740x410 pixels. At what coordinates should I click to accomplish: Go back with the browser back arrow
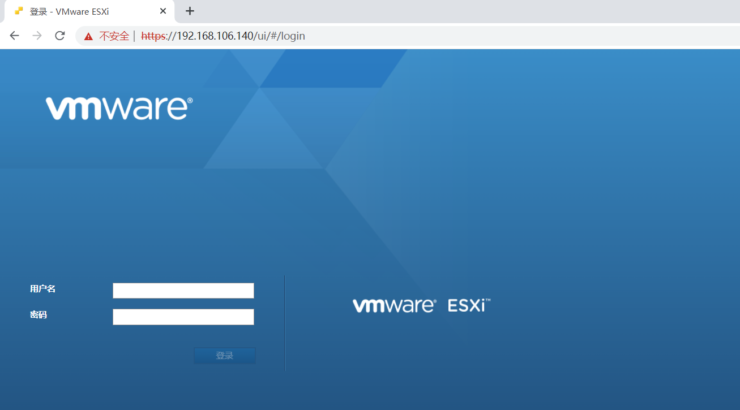[x=15, y=36]
